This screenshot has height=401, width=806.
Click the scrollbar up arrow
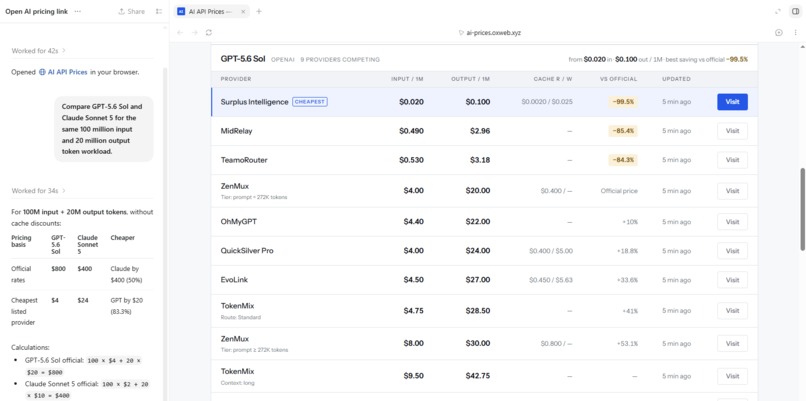(x=802, y=46)
